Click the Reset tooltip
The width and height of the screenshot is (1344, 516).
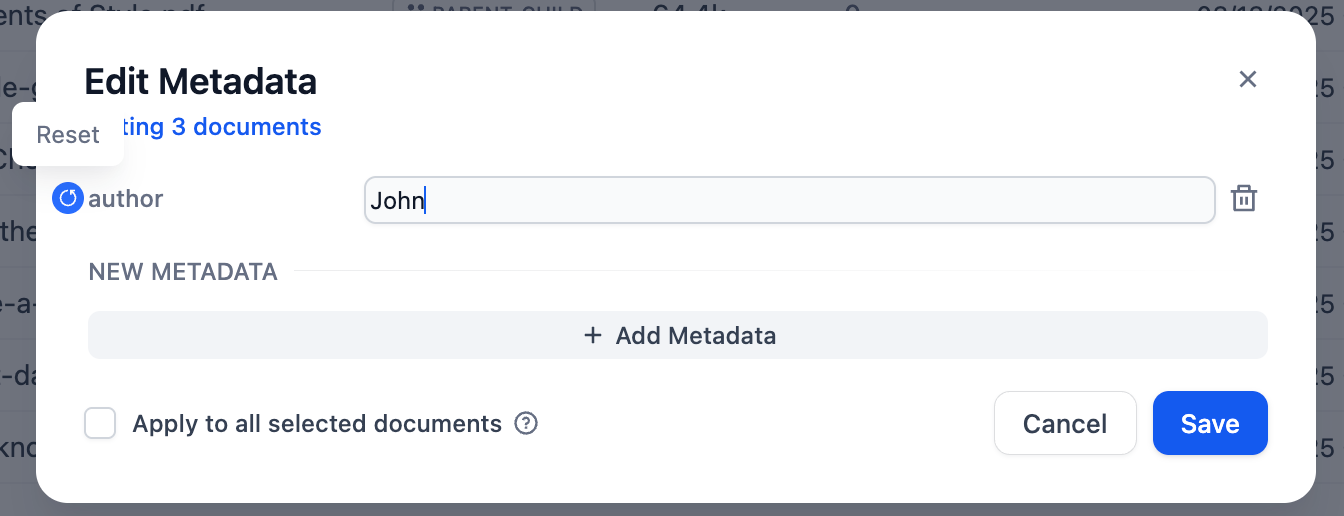click(x=68, y=135)
